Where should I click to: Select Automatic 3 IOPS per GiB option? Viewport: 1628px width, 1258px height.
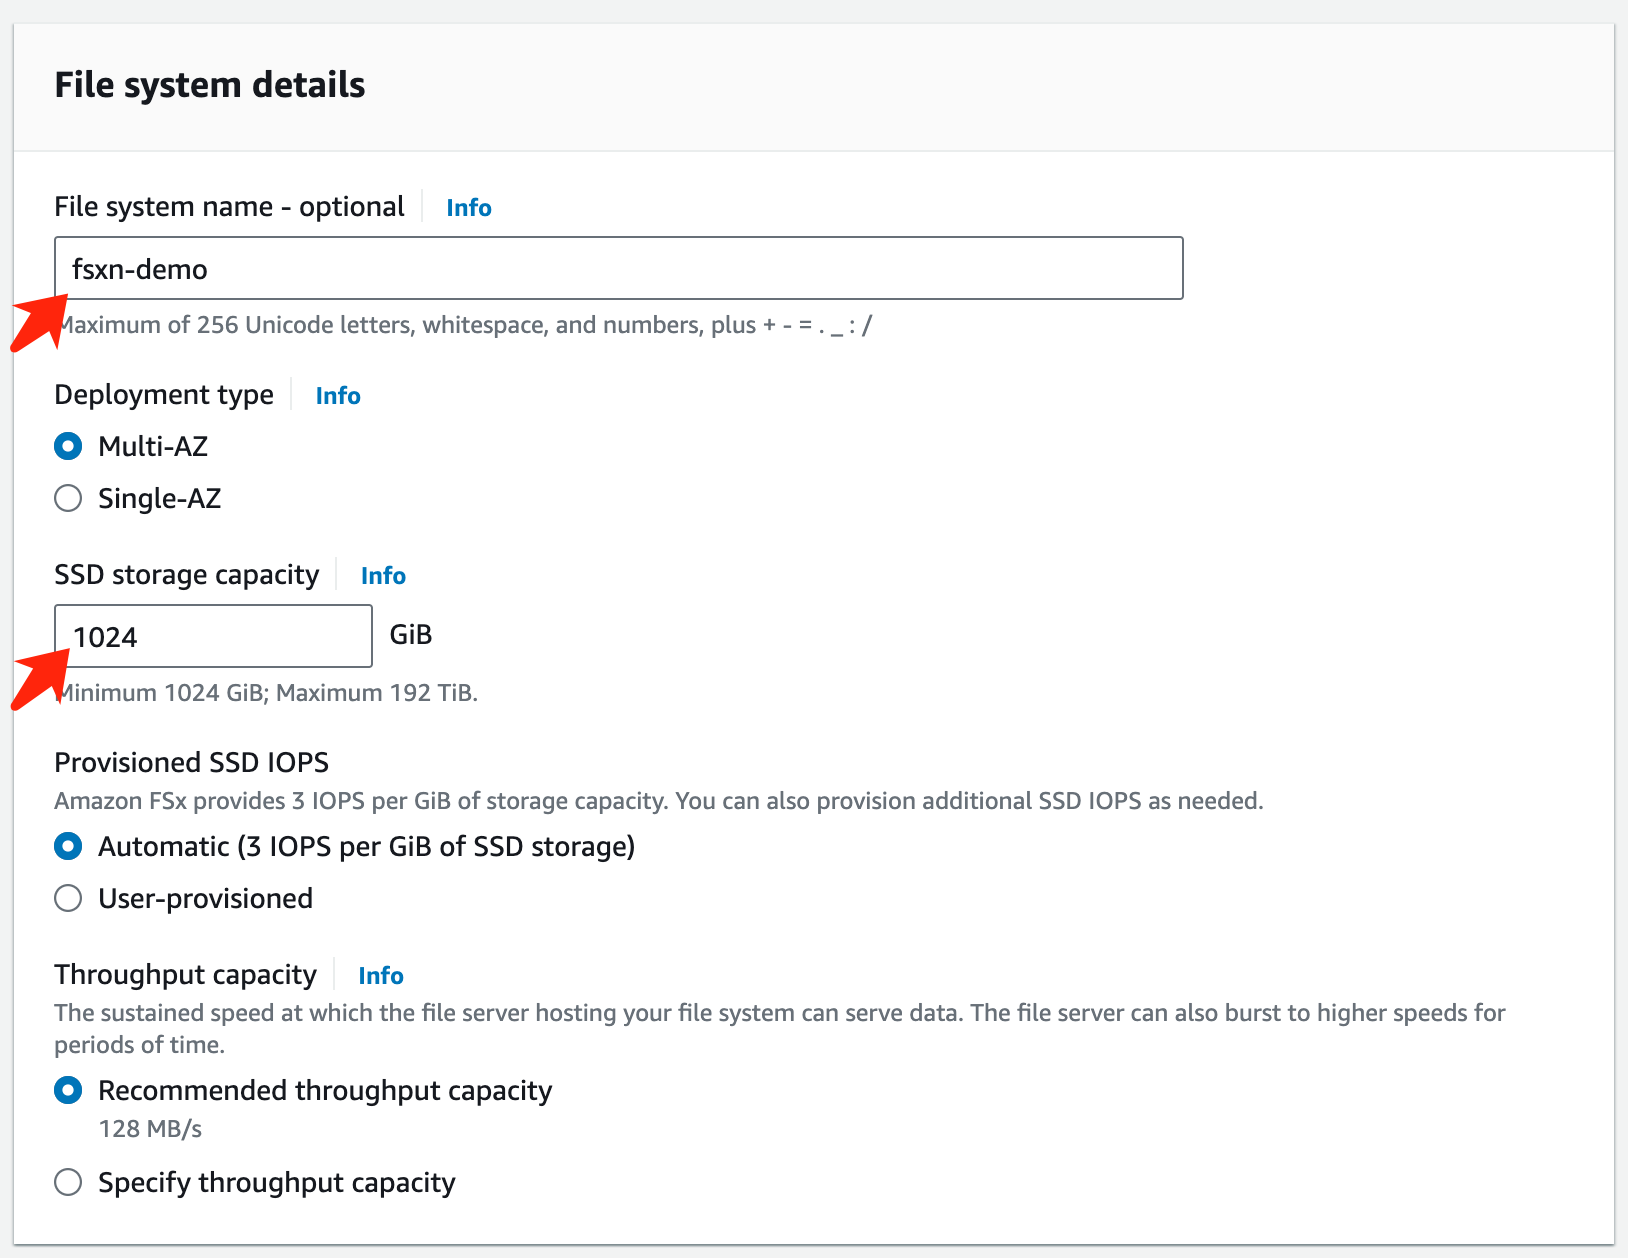tap(68, 847)
